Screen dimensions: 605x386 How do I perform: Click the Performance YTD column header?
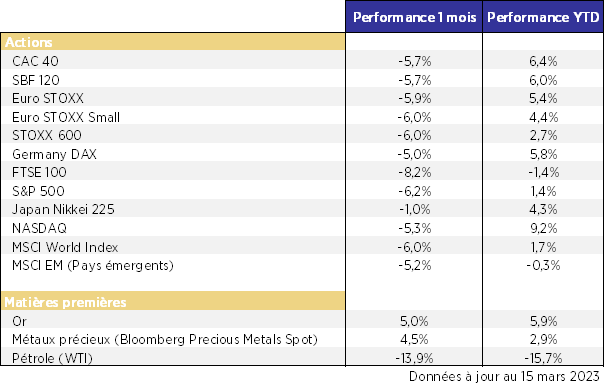pyautogui.click(x=543, y=17)
